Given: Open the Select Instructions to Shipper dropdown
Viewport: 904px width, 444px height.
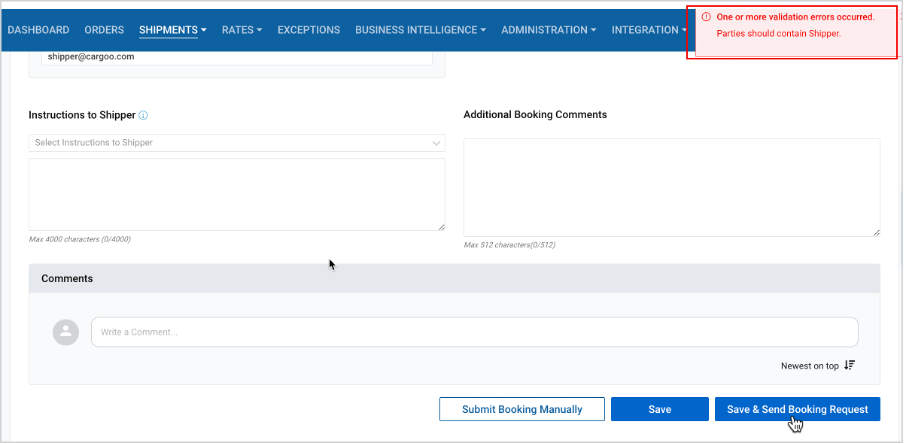Looking at the screenshot, I should pos(237,143).
